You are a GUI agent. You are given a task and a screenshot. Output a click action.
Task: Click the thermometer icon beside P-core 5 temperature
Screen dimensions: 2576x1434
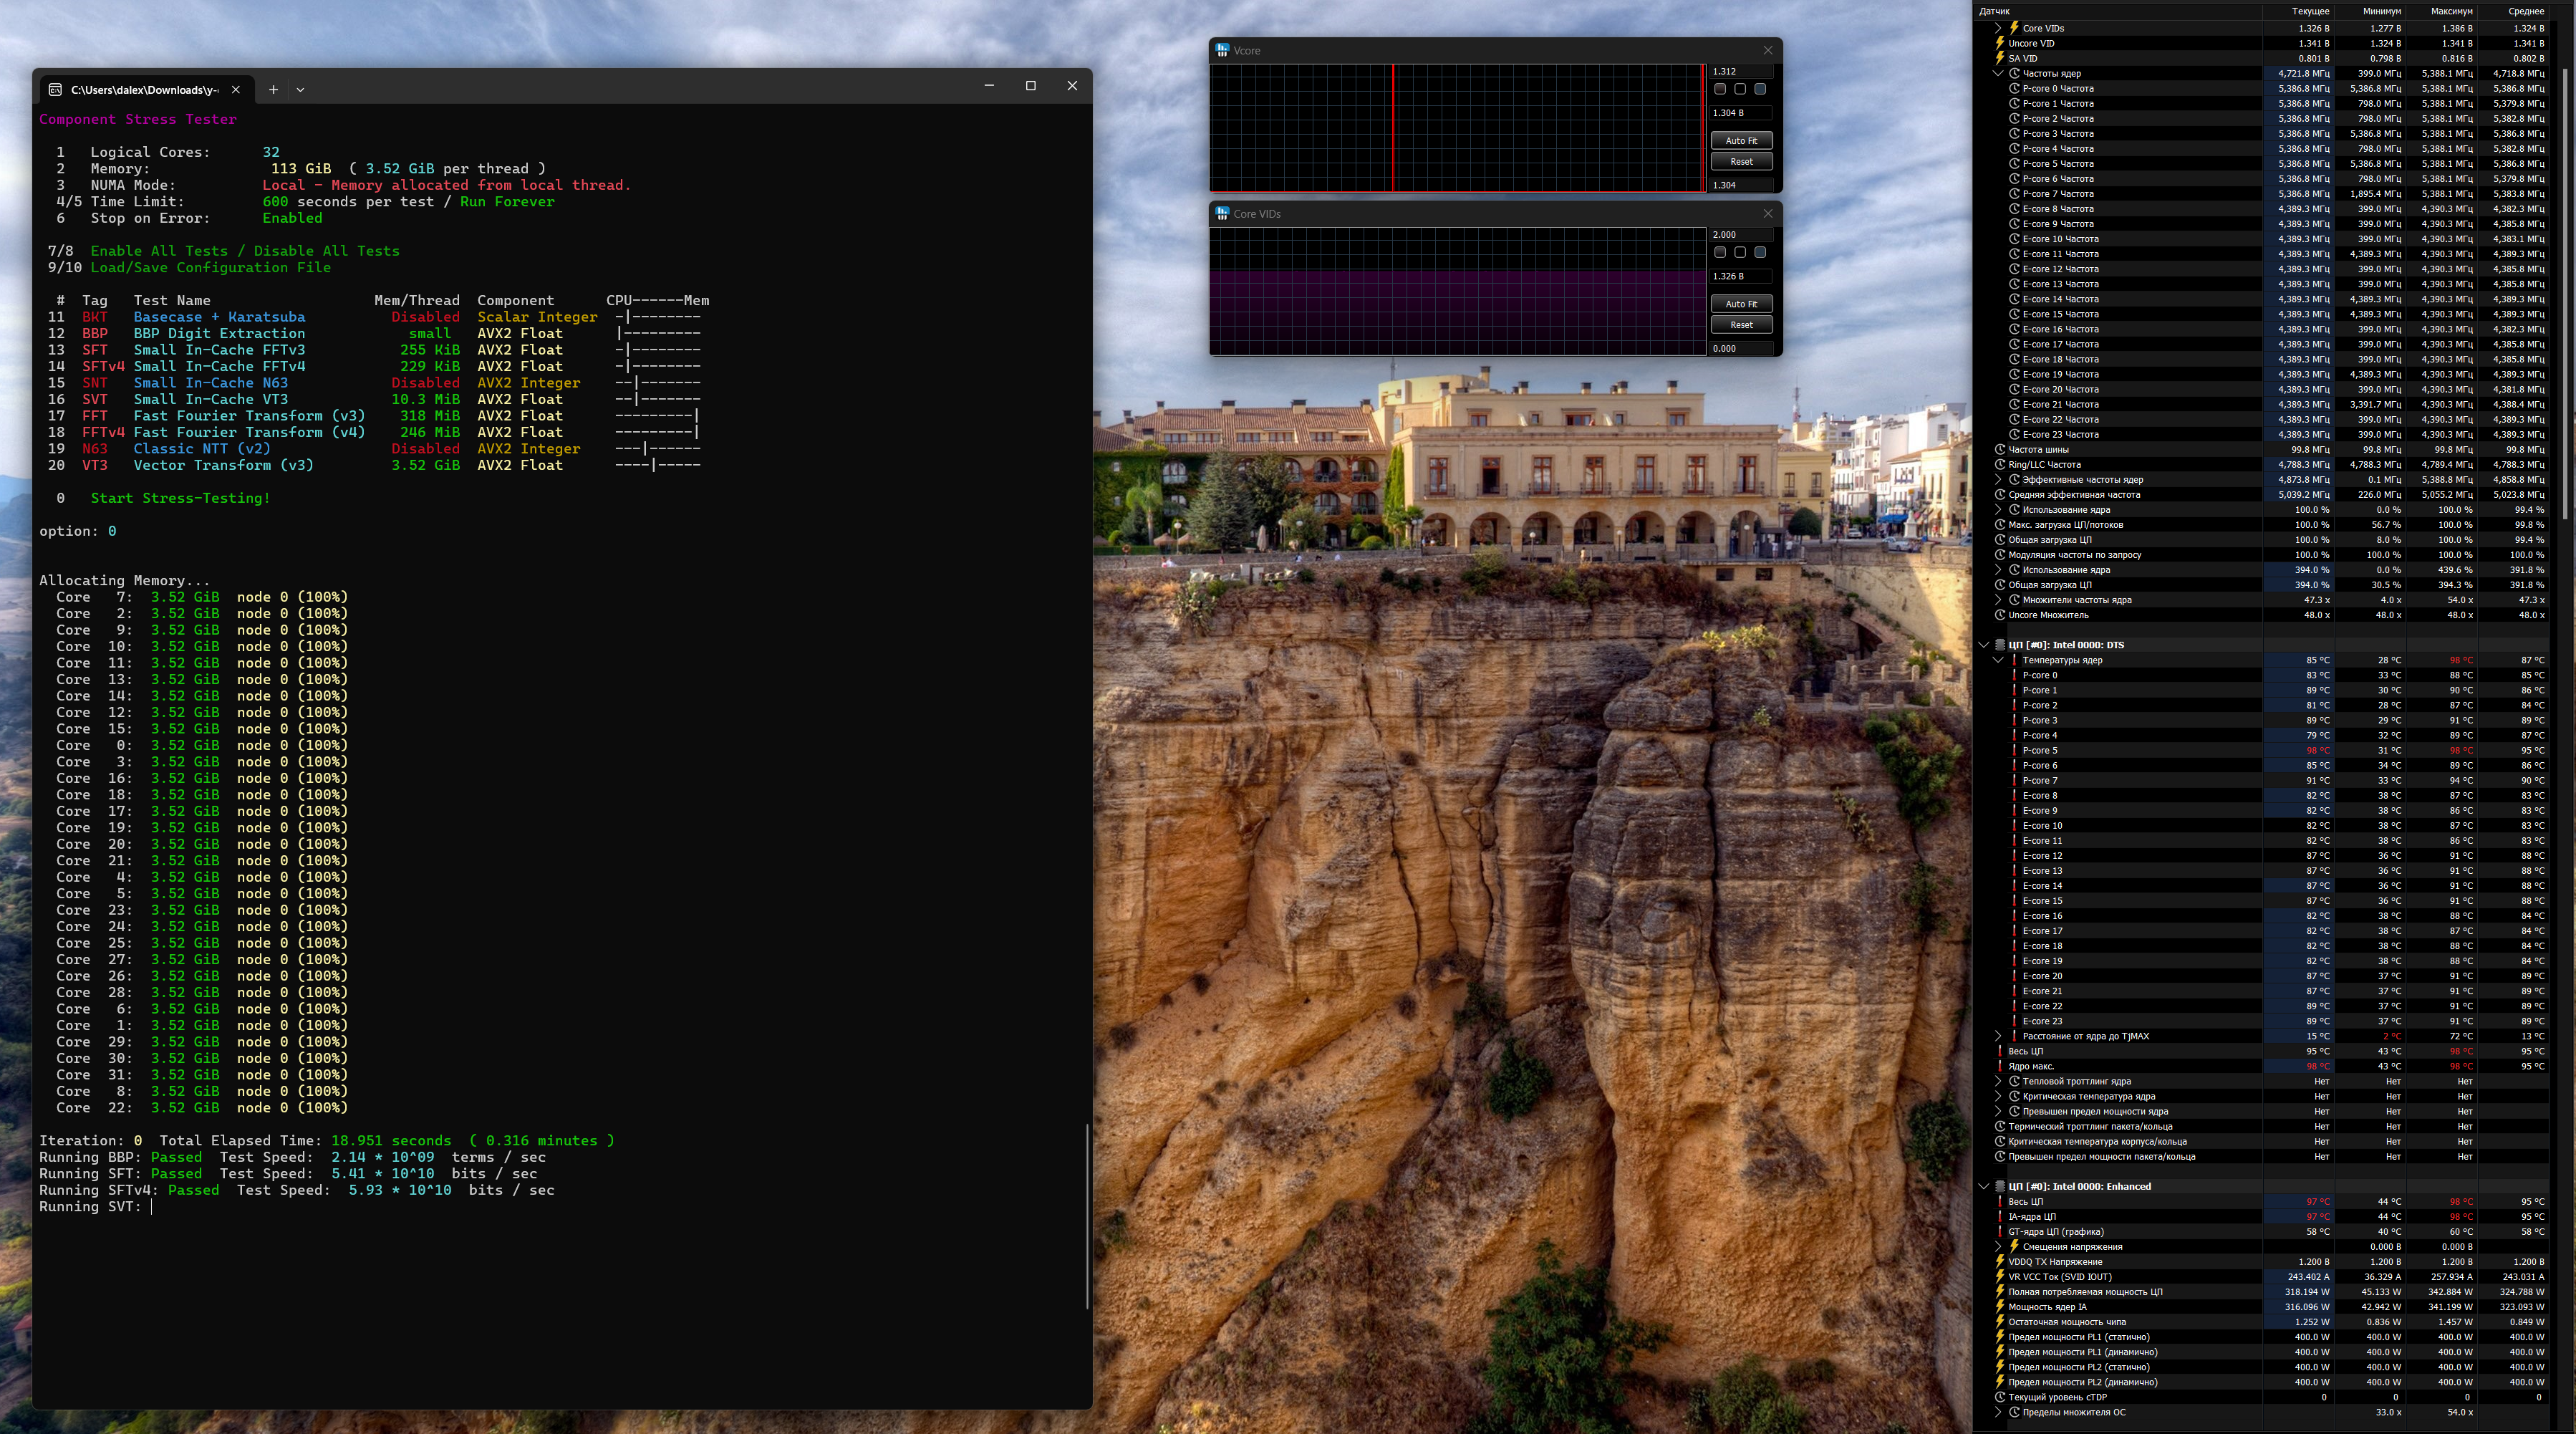tap(2014, 750)
